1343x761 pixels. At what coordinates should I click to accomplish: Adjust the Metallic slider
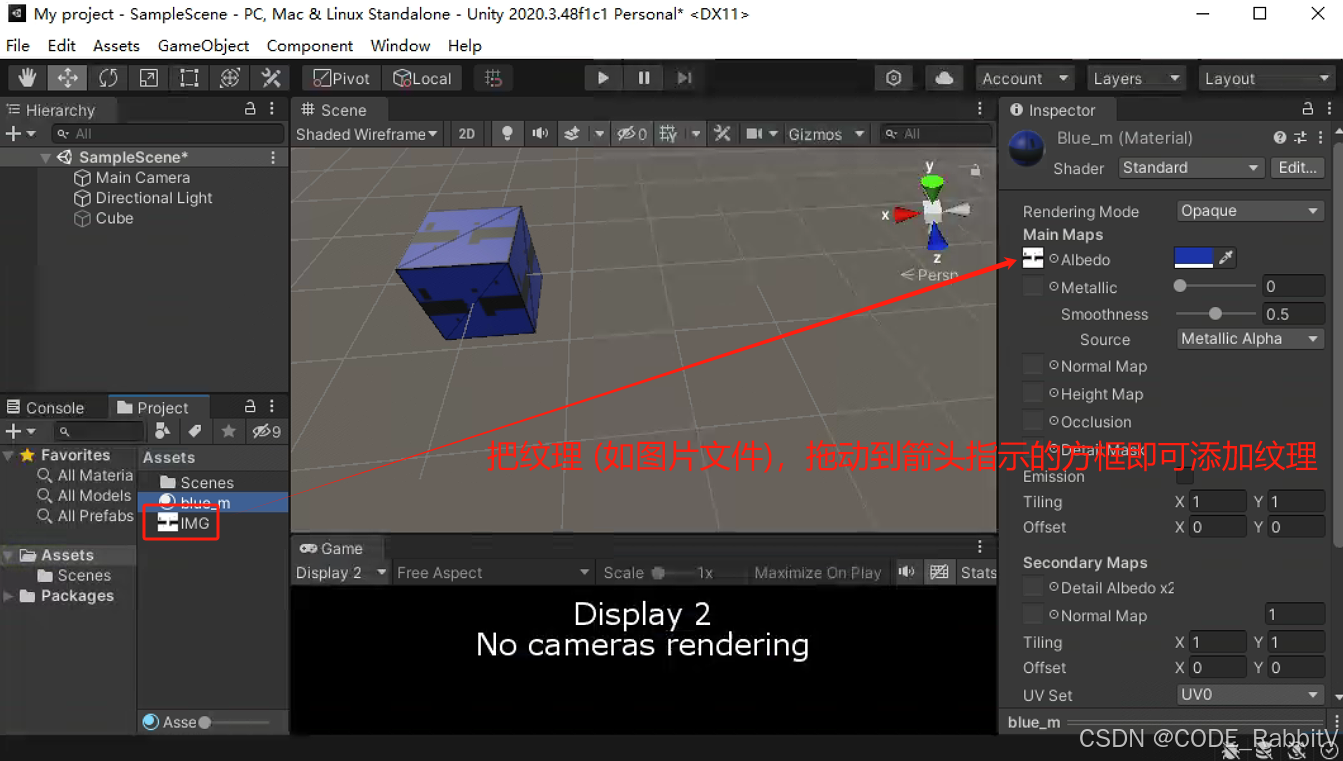(x=1216, y=286)
